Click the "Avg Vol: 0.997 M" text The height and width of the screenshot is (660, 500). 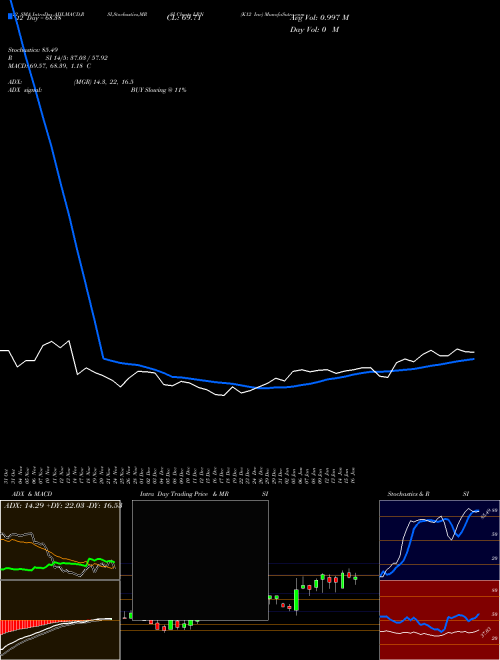(x=319, y=17)
